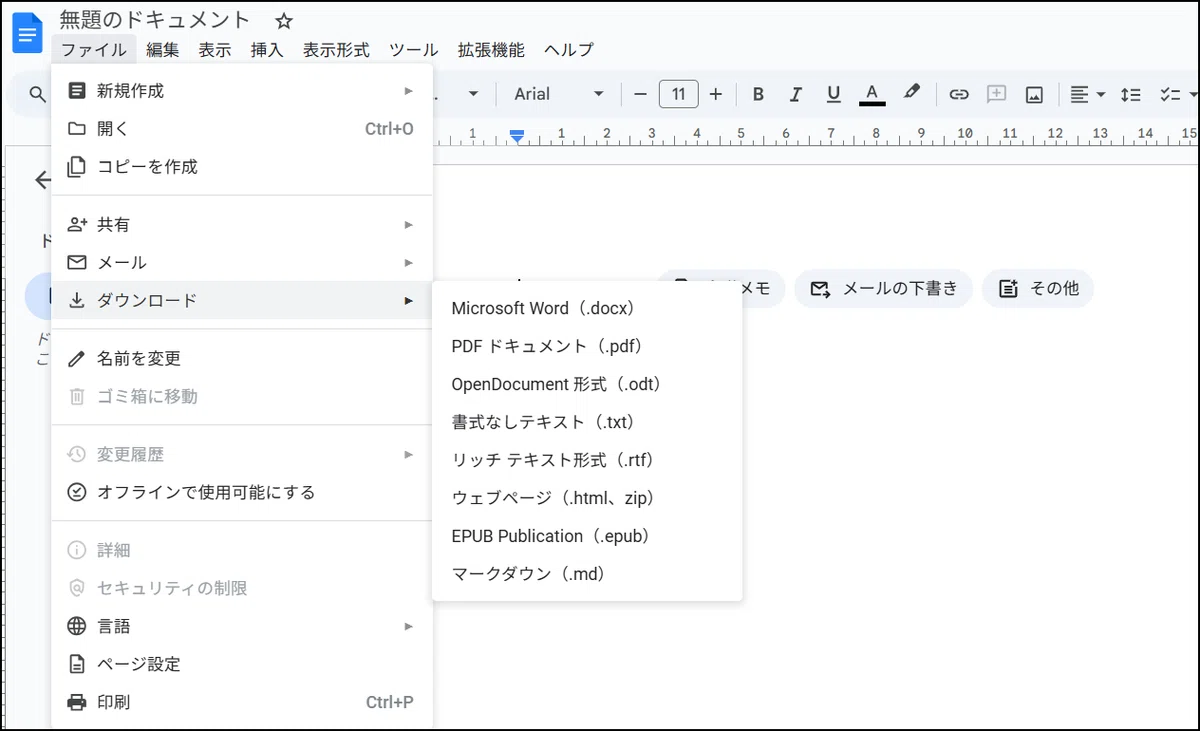Screen dimensions: 1200x731
Task: Download as 書式なしテキスト (.txt)
Action: (x=587, y=423)
